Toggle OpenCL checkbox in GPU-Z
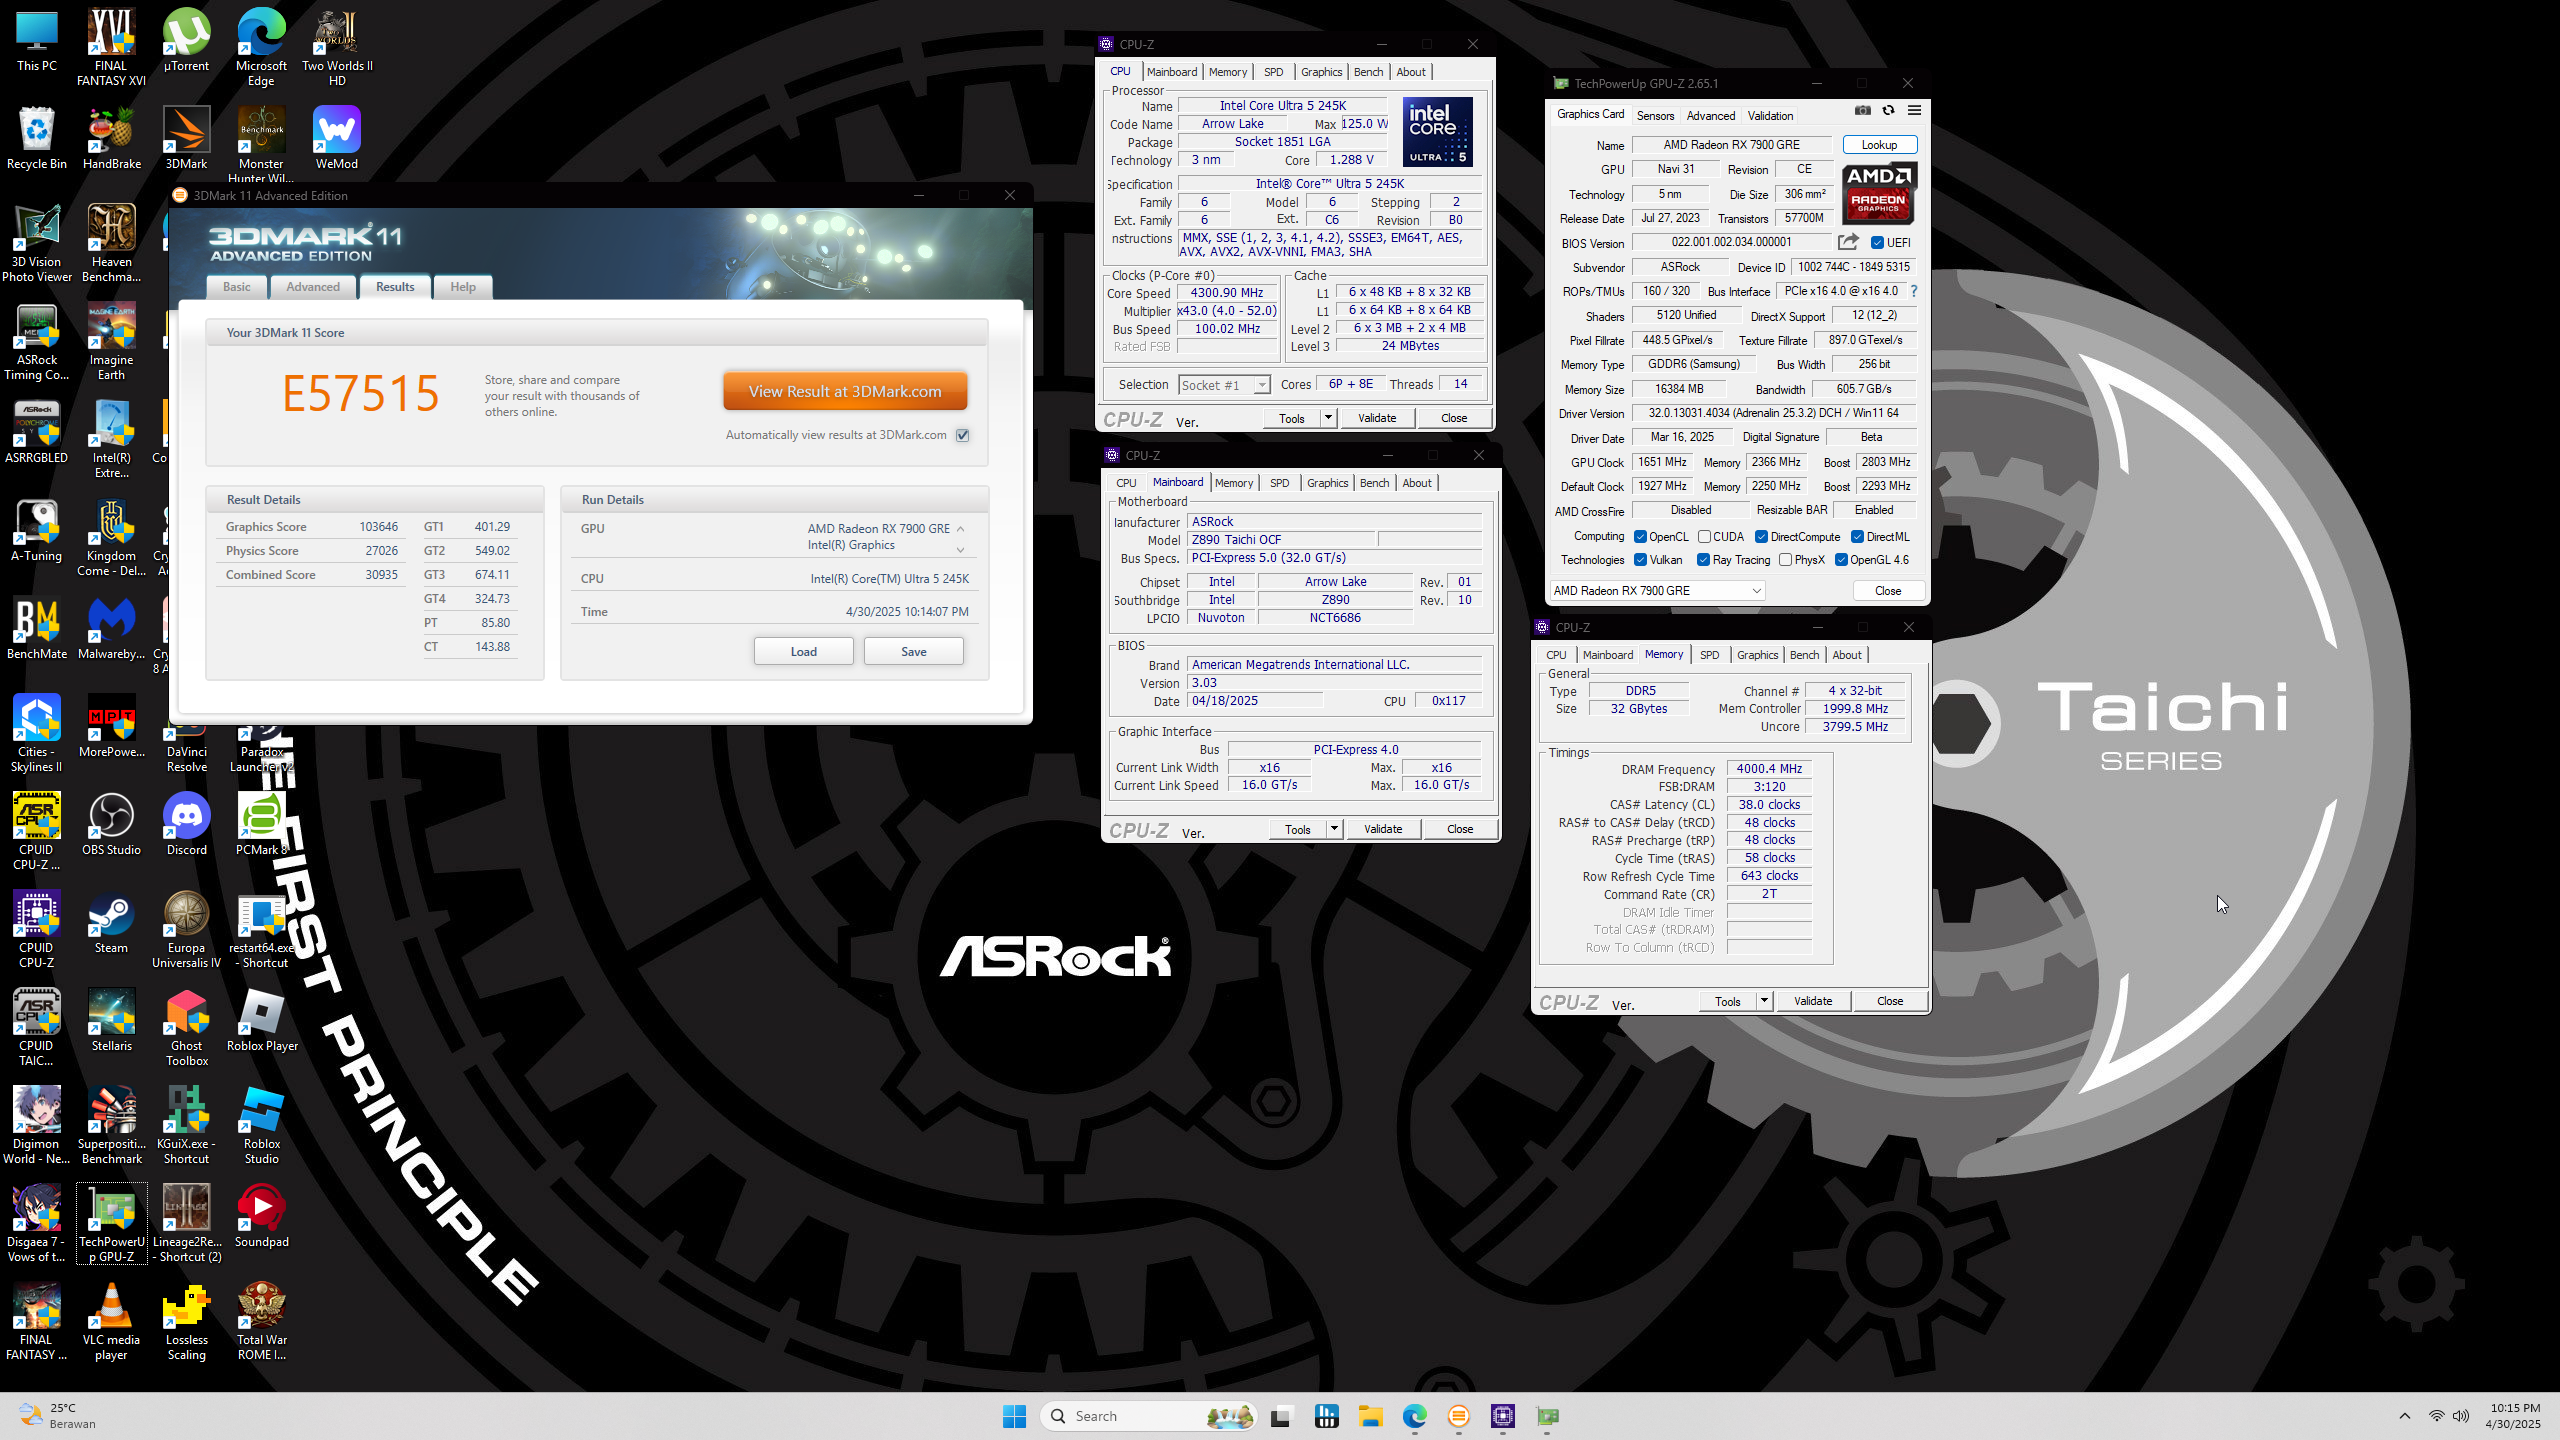 pyautogui.click(x=1640, y=537)
